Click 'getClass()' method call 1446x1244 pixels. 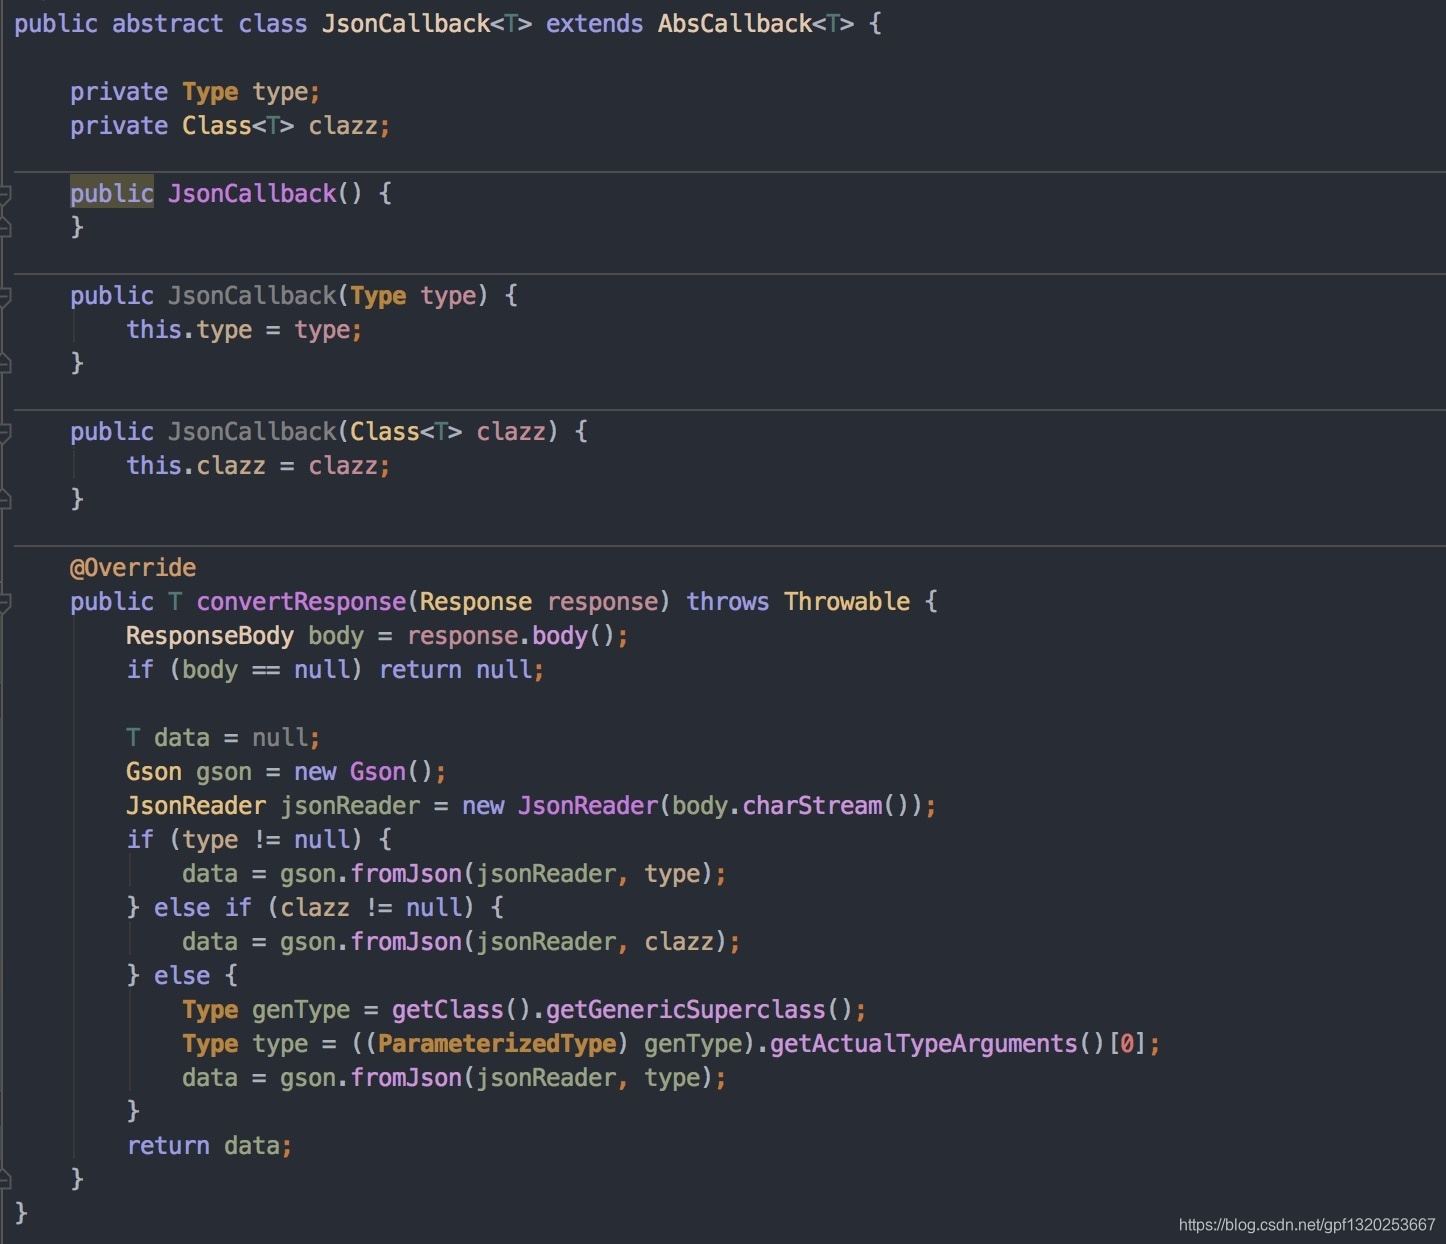(461, 1009)
